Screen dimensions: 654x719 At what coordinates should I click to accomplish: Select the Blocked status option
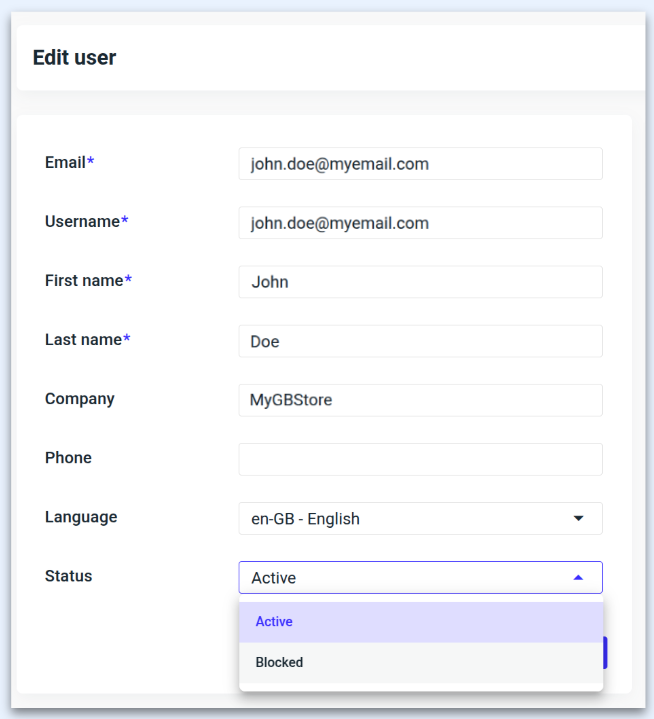click(279, 662)
